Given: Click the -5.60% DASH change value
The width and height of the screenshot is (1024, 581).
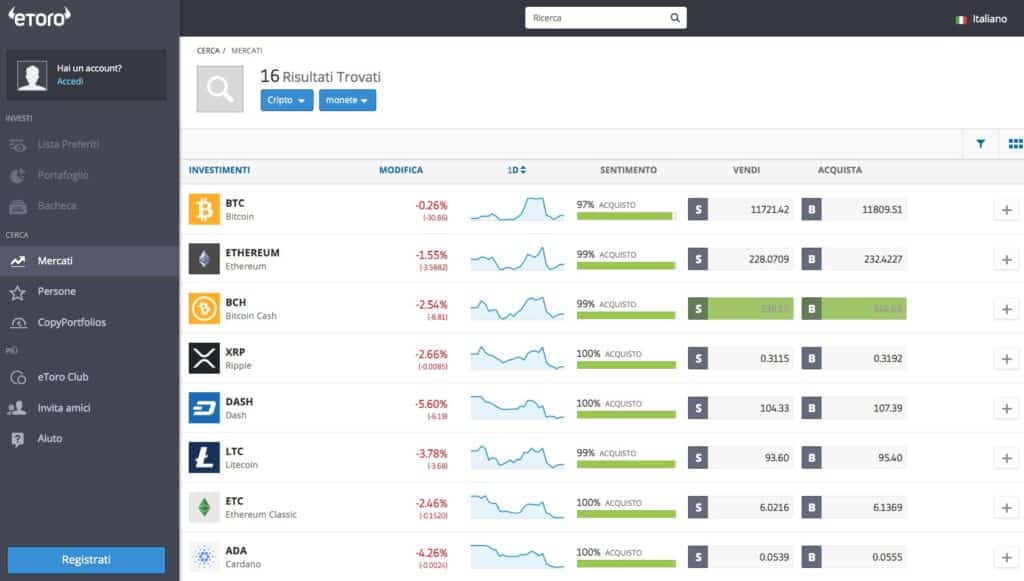Looking at the screenshot, I should [x=431, y=404].
